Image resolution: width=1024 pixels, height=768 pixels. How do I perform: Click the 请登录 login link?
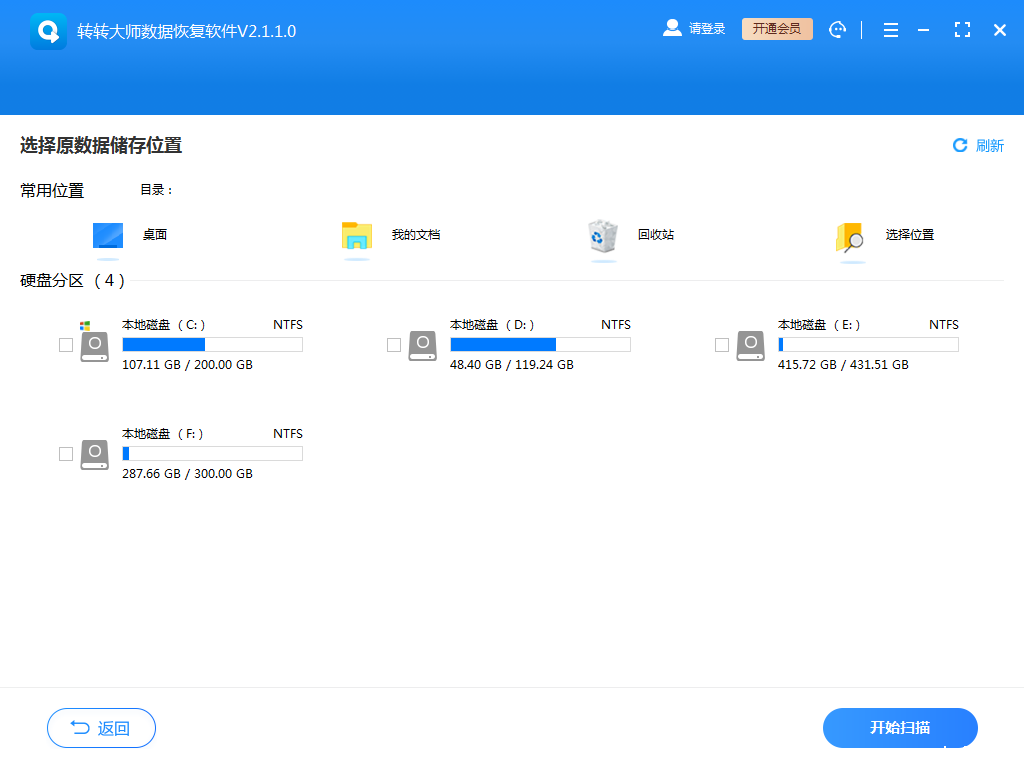tap(706, 28)
